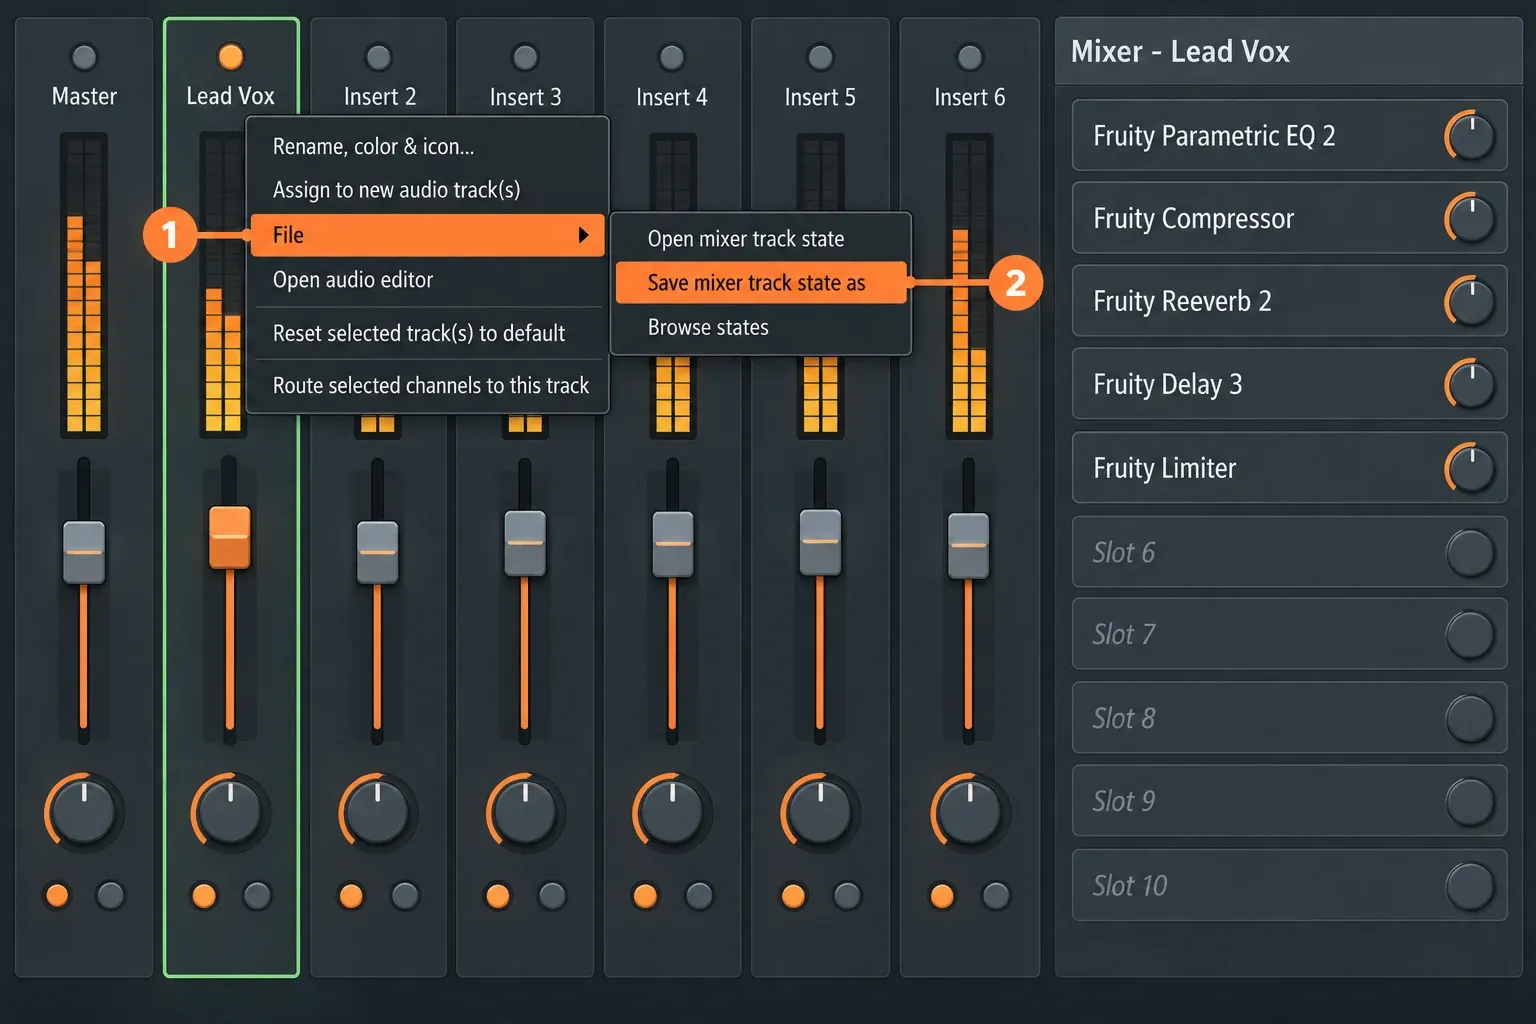Click Insert 5 pan knob
The image size is (1536, 1024).
(820, 811)
